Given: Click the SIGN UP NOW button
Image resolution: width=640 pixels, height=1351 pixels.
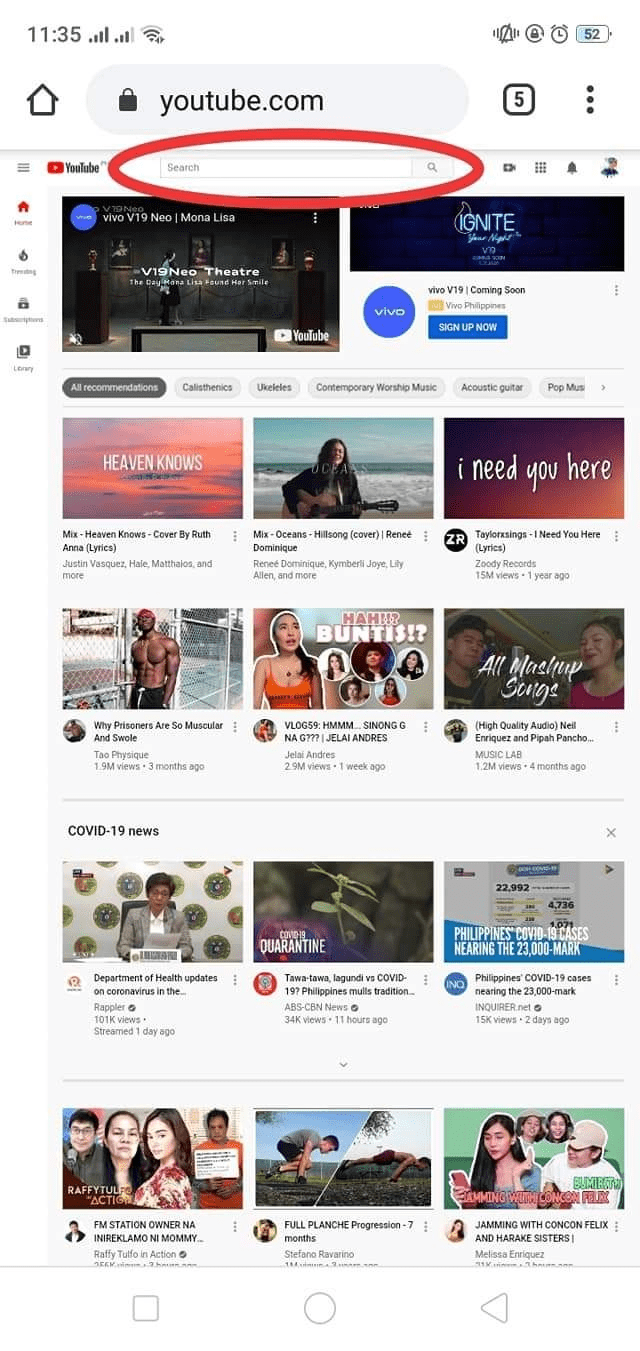Looking at the screenshot, I should click(467, 327).
